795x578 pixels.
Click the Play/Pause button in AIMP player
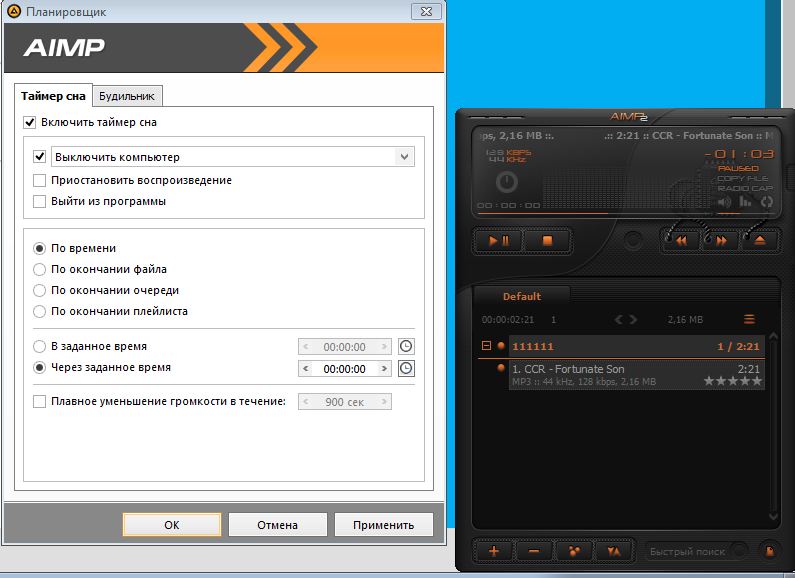pyautogui.click(x=498, y=241)
